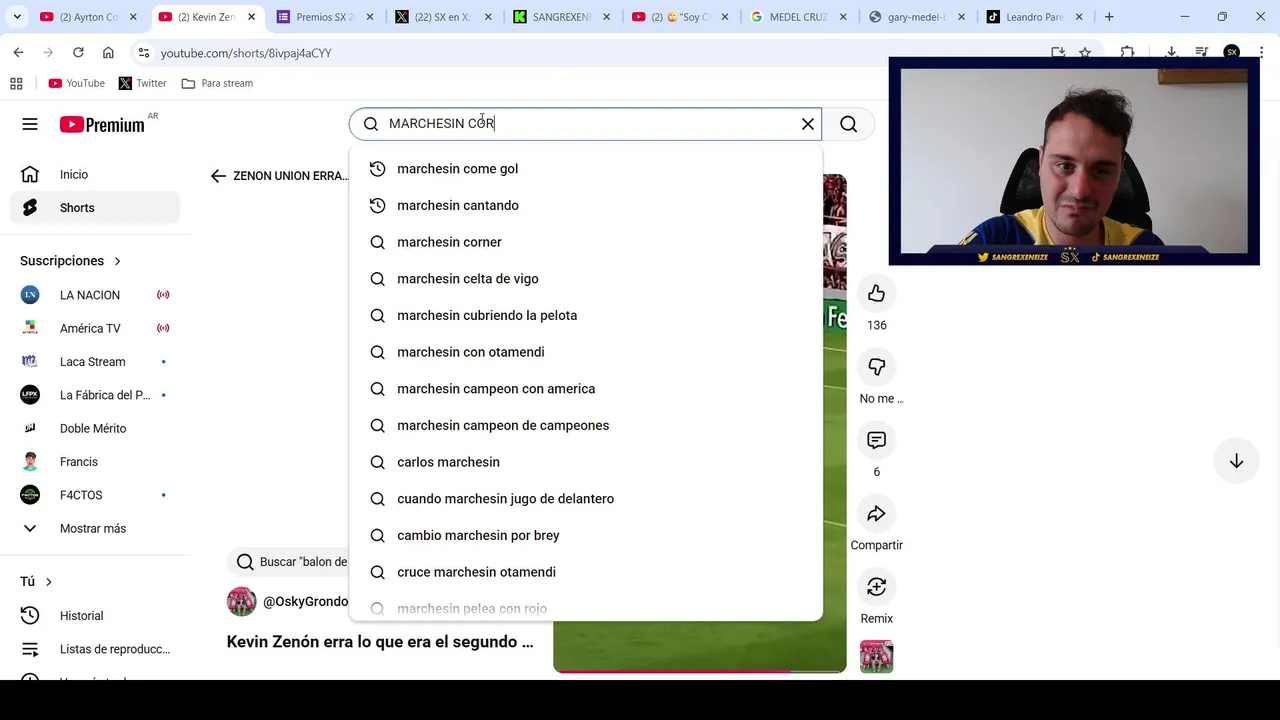Open Laca Stream channel
This screenshot has height=720, width=1280.
(96, 362)
